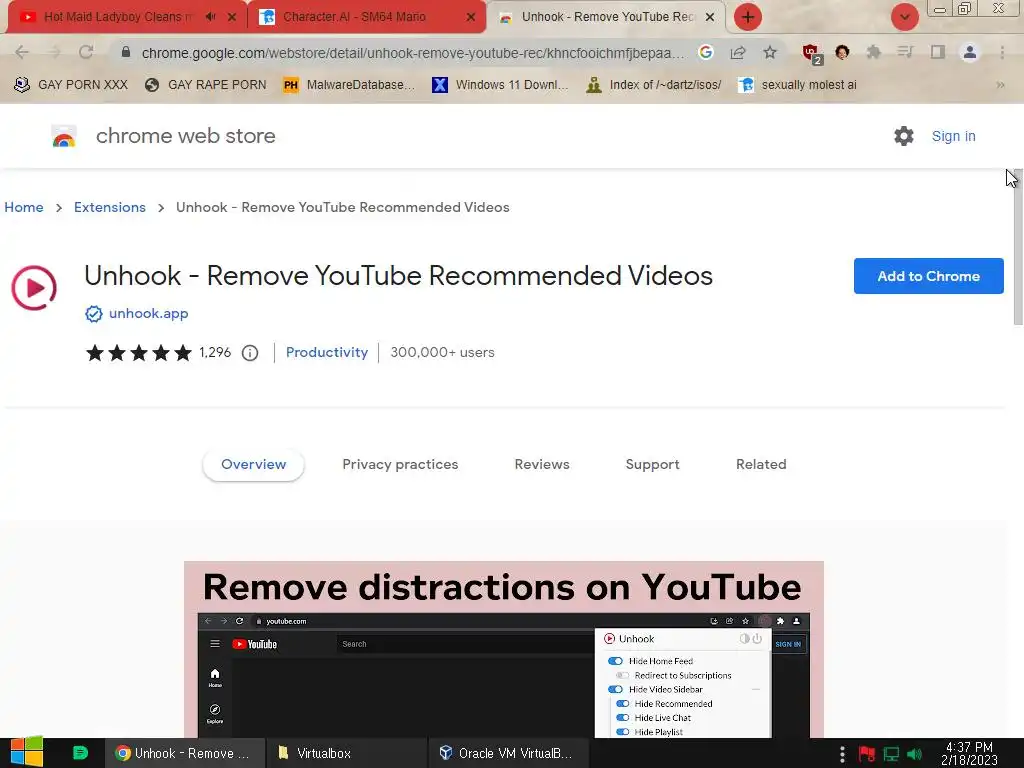This screenshot has height=768, width=1024.
Task: Open web store settings gear
Action: [904, 136]
